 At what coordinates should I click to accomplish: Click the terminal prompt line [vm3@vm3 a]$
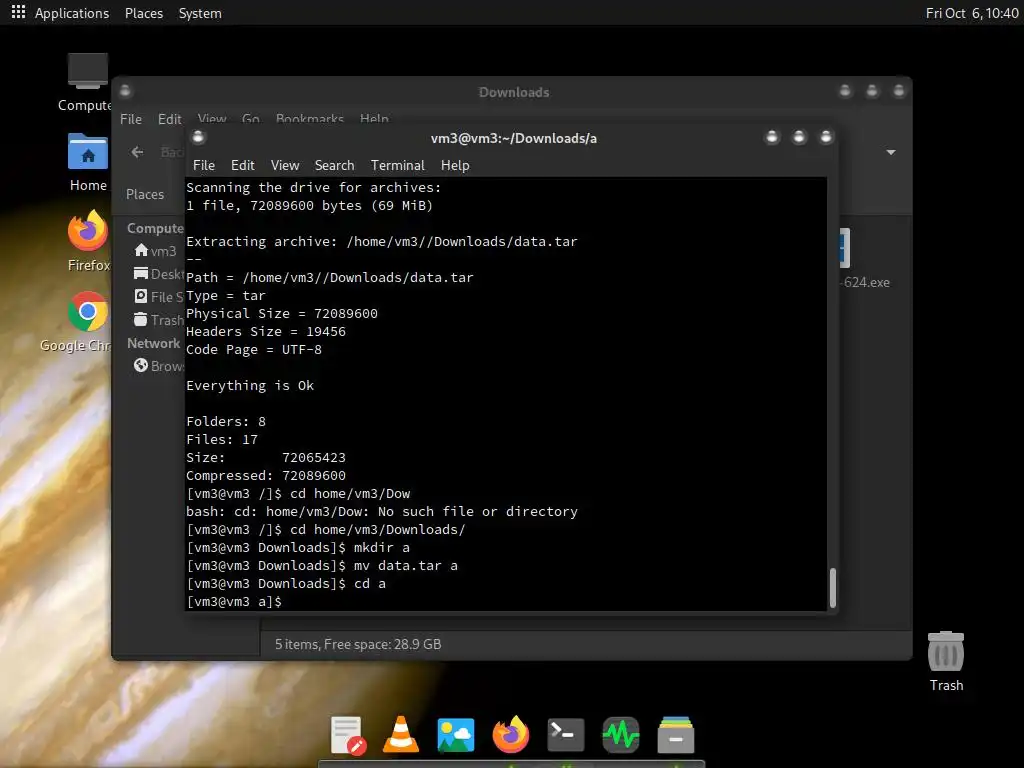(x=234, y=601)
